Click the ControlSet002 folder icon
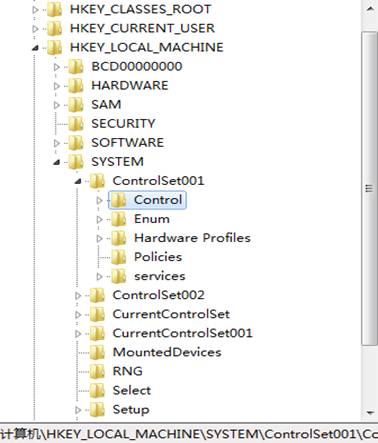The height and width of the screenshot is (443, 378). (97, 295)
